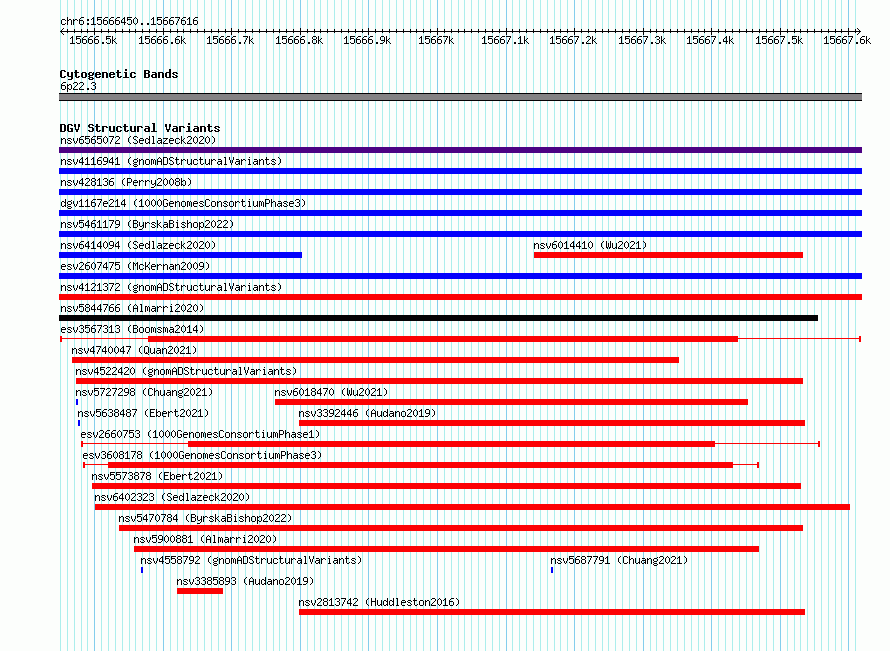890x651 pixels.
Task: Select the red nsv2813742 Huddleston2016 bar
Action: tap(552, 612)
